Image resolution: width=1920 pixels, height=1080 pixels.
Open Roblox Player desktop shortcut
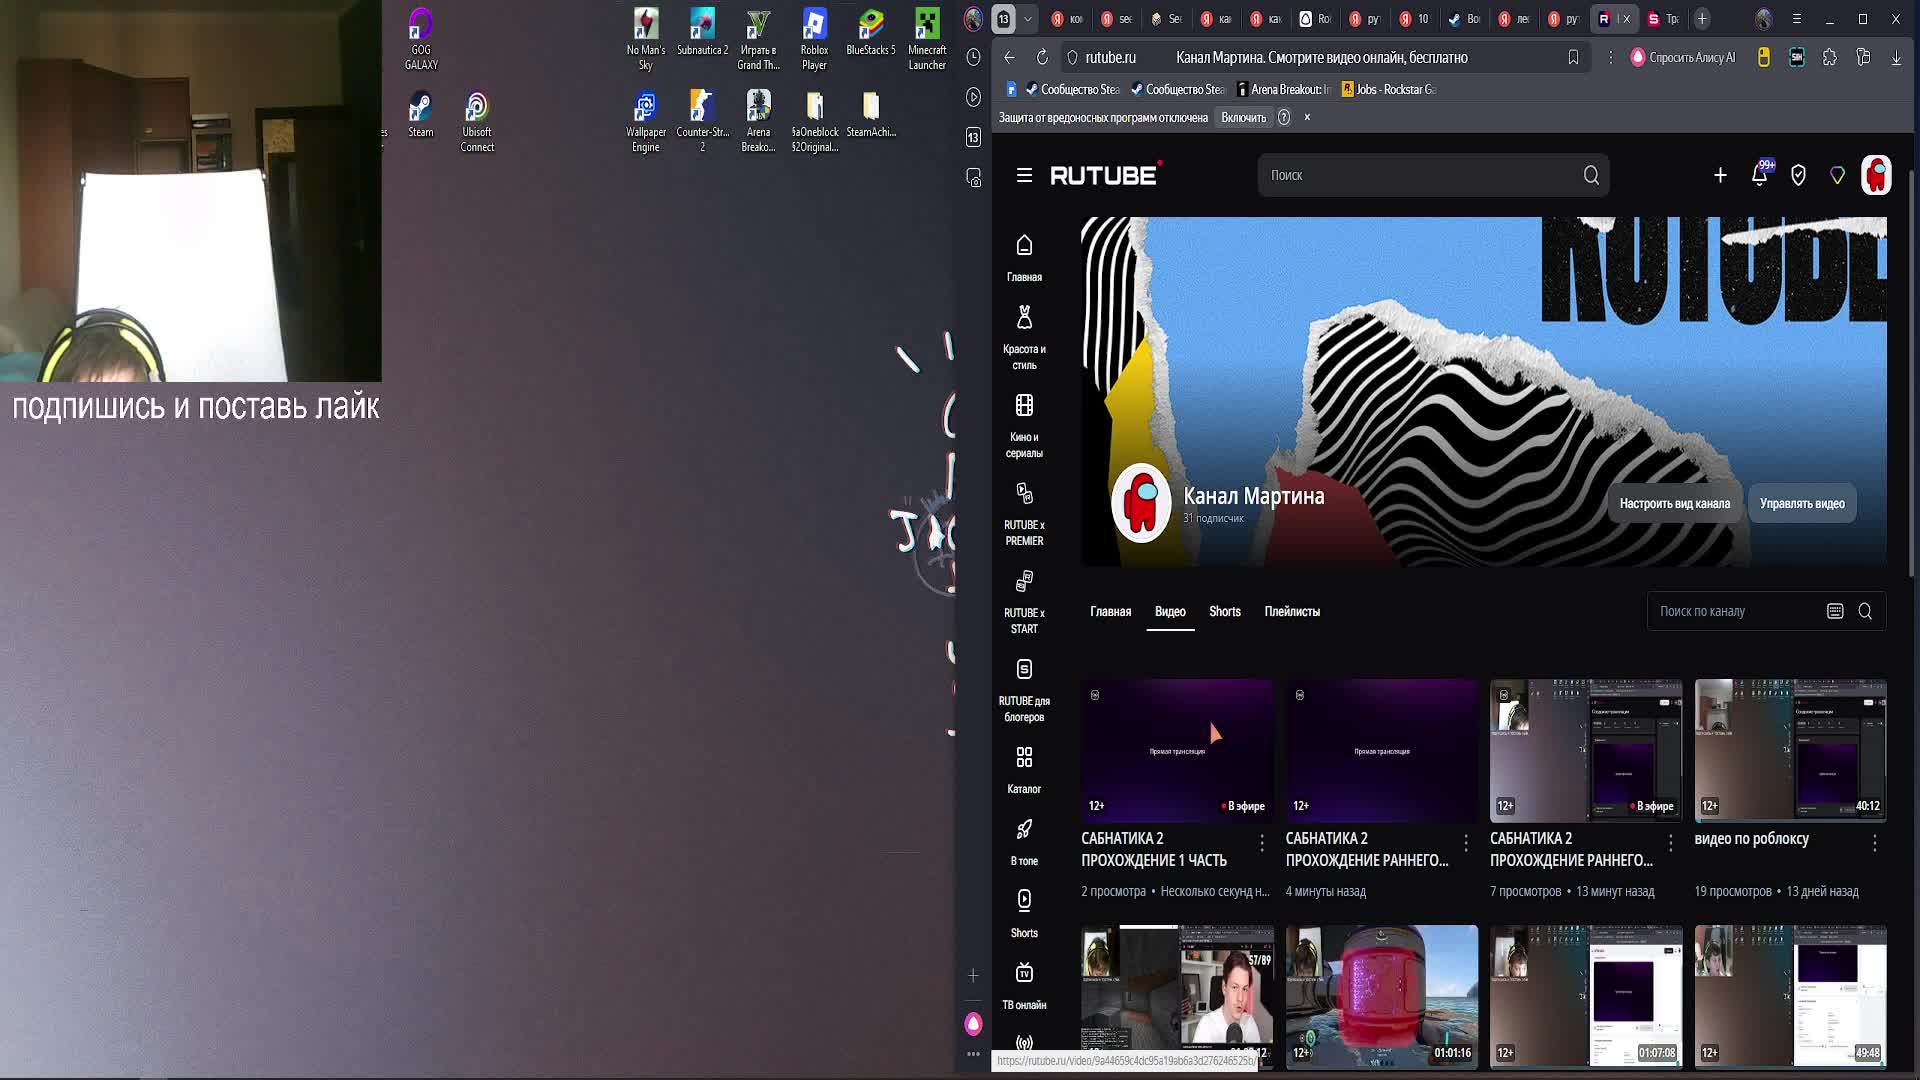click(x=814, y=40)
